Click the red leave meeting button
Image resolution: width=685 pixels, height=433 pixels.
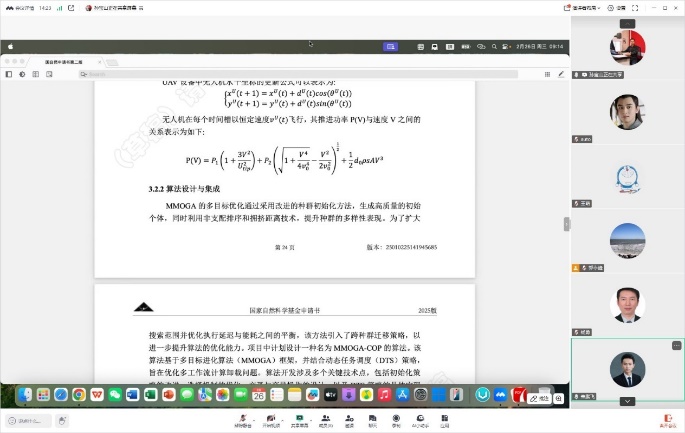pyautogui.click(x=663, y=419)
